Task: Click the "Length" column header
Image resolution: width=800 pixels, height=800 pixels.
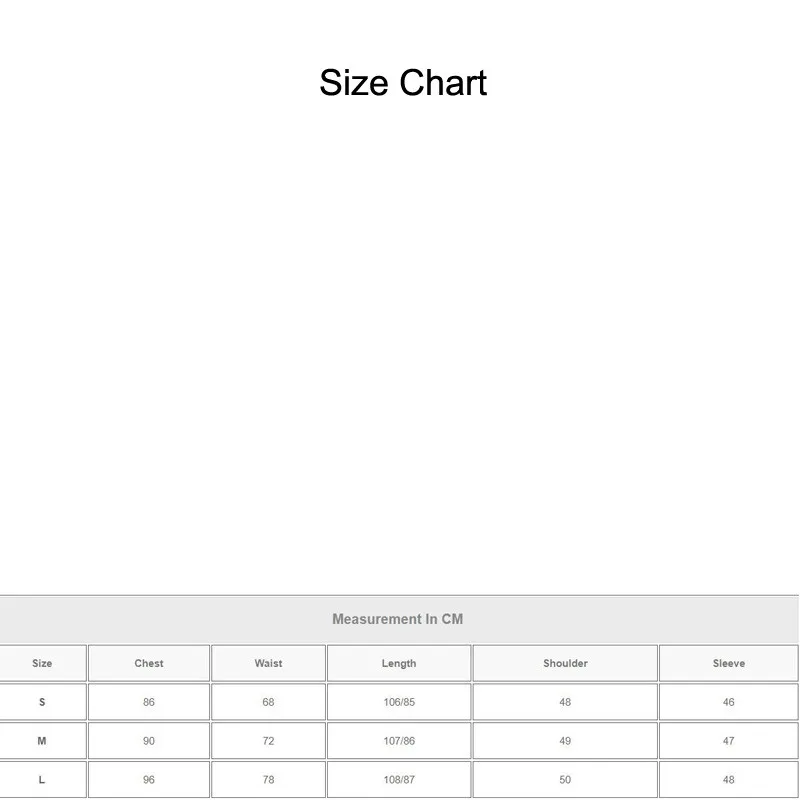Action: point(399,663)
